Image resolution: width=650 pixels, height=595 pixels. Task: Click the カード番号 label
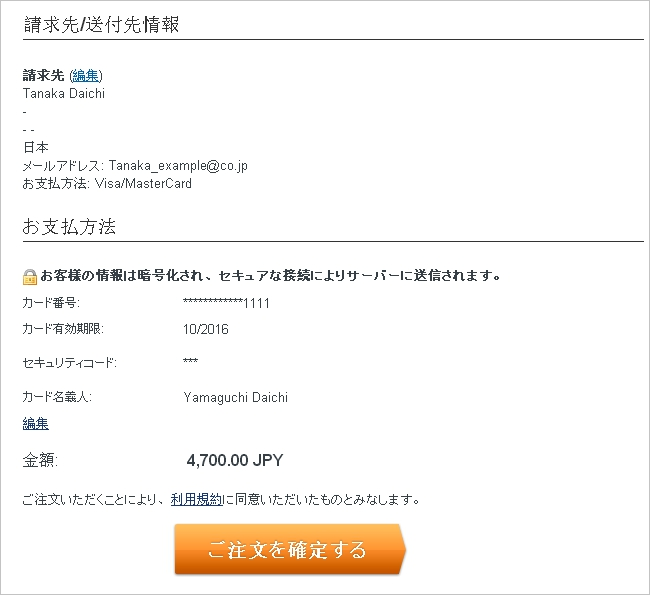tap(50, 303)
